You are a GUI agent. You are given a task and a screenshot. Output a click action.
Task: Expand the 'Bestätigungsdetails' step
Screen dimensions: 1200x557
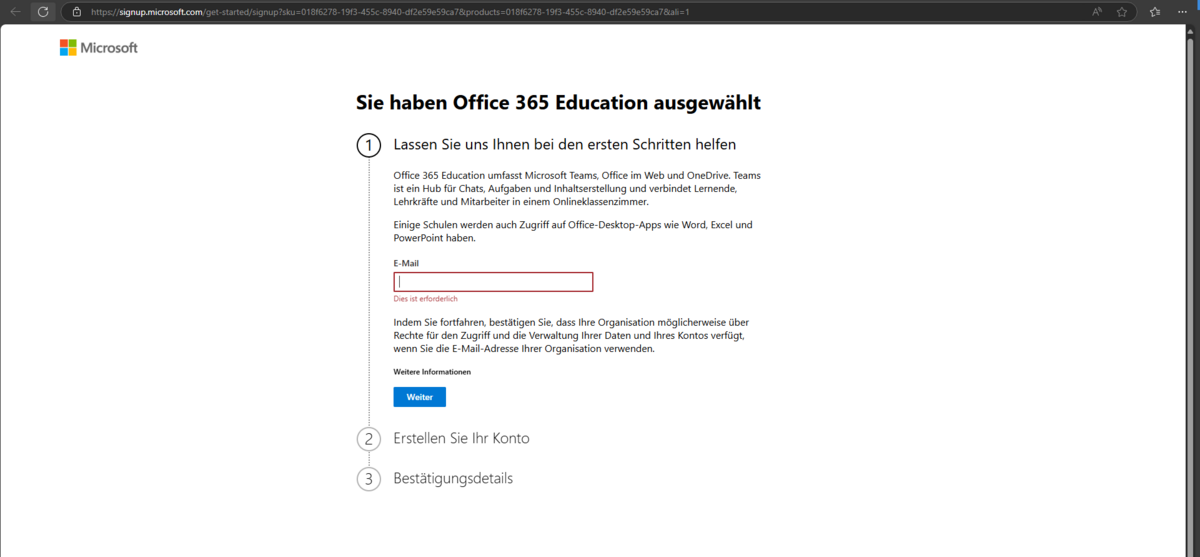(453, 479)
